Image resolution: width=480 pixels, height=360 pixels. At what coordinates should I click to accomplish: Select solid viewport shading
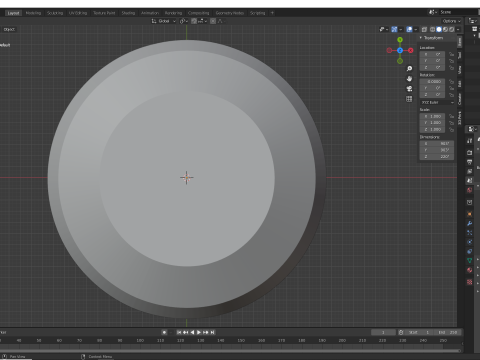[x=439, y=29]
